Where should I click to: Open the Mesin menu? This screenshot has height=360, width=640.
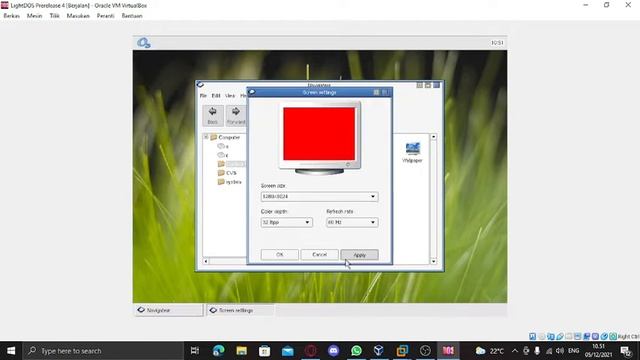[34, 16]
